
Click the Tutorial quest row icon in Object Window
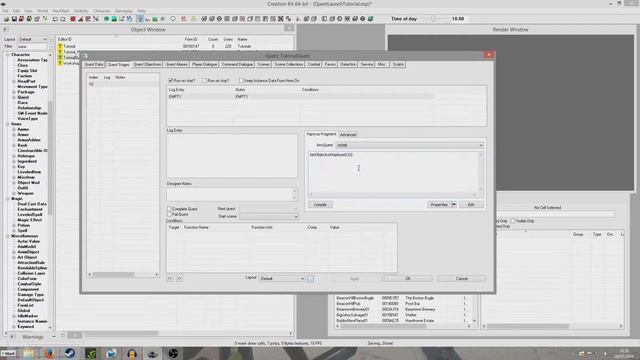[x=60, y=47]
